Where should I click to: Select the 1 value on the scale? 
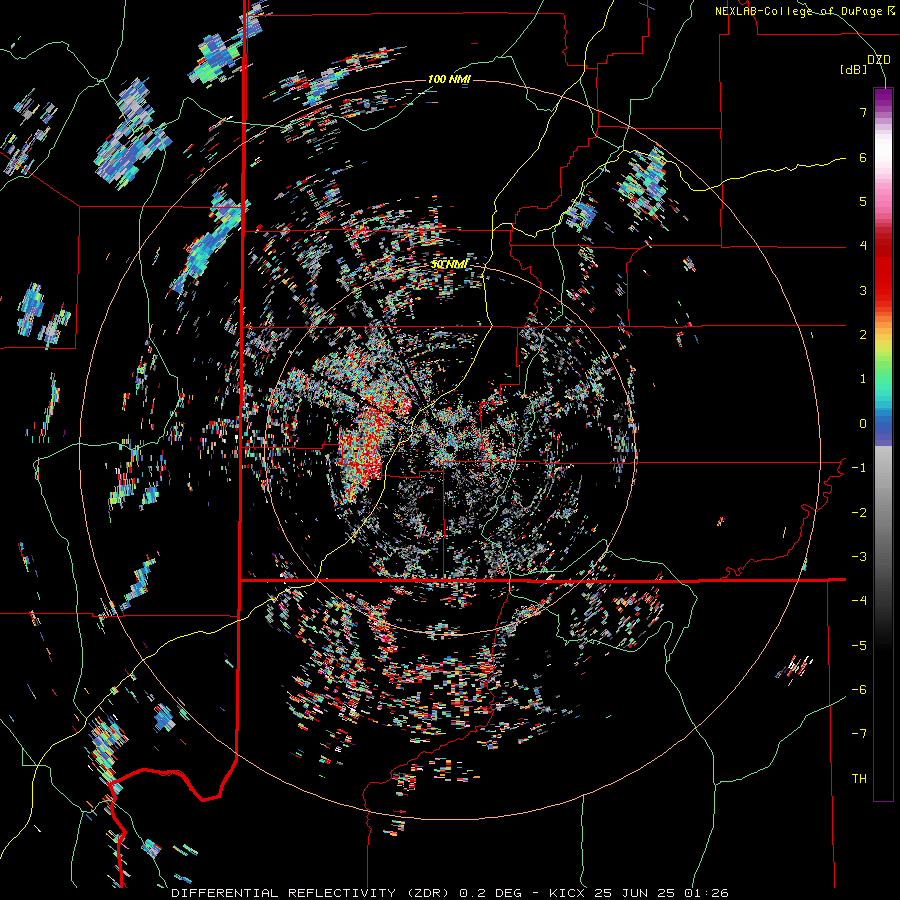pyautogui.click(x=863, y=379)
